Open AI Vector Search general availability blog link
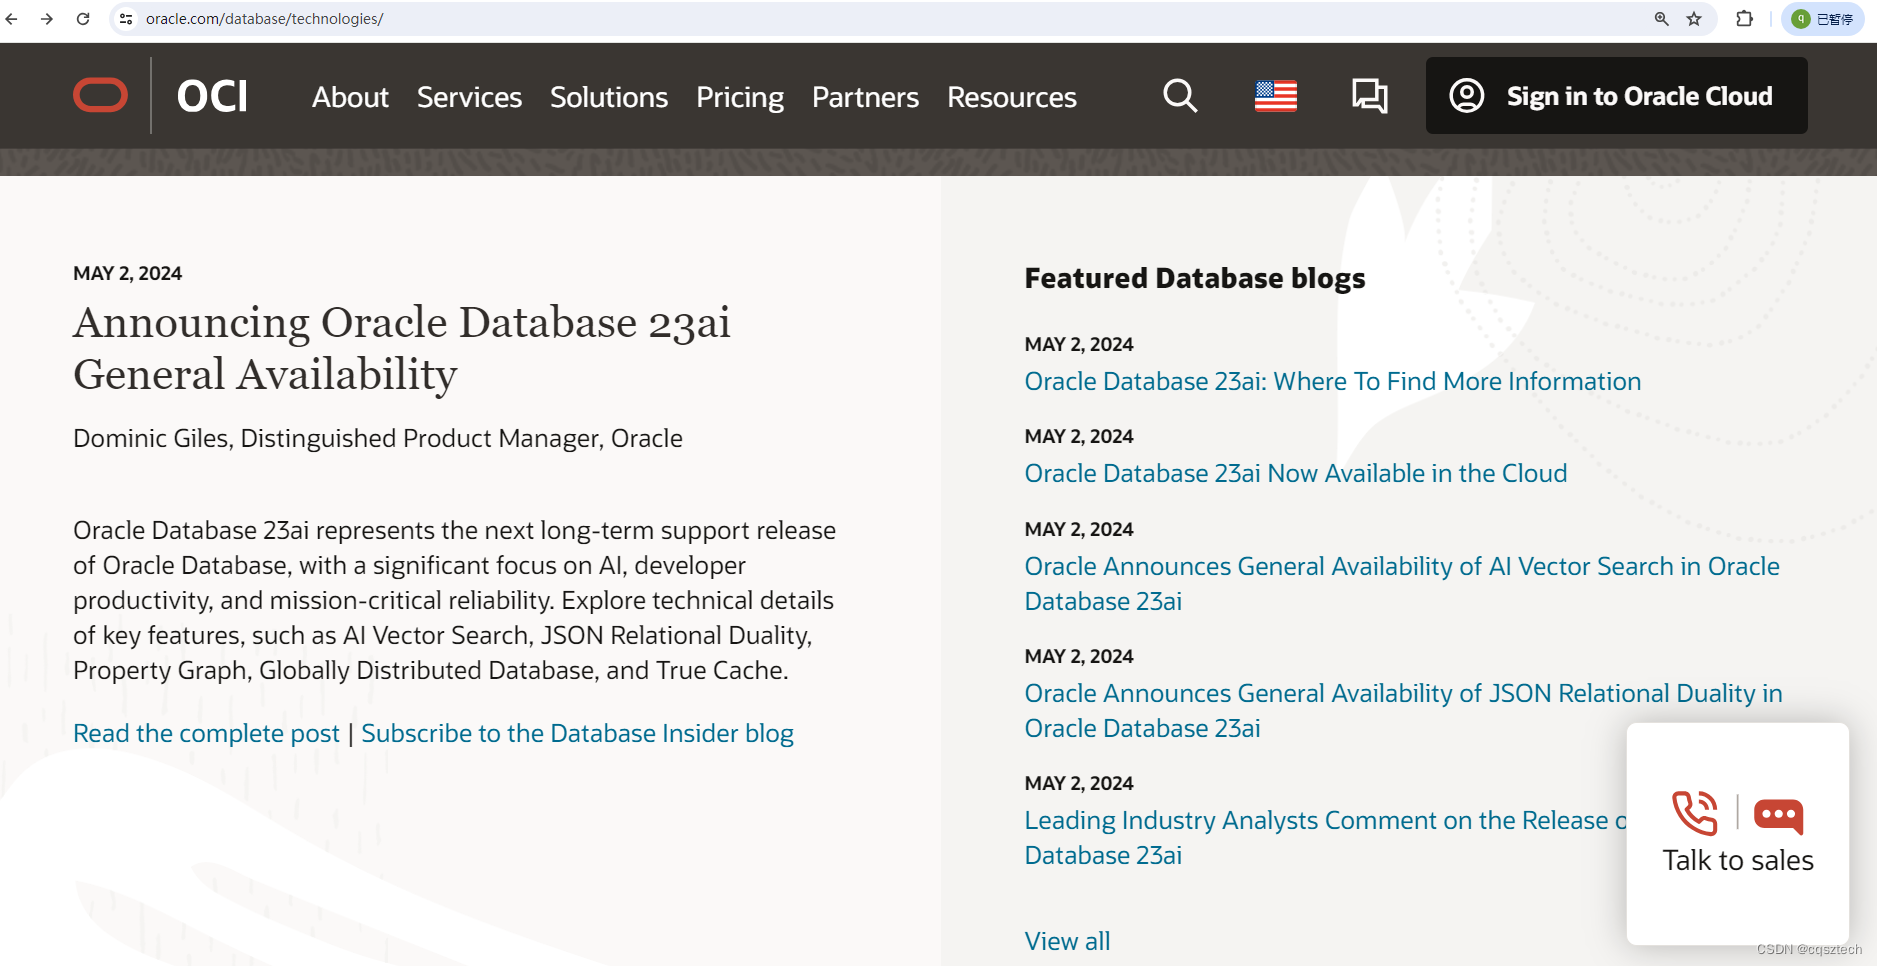This screenshot has height=966, width=1877. [1402, 583]
